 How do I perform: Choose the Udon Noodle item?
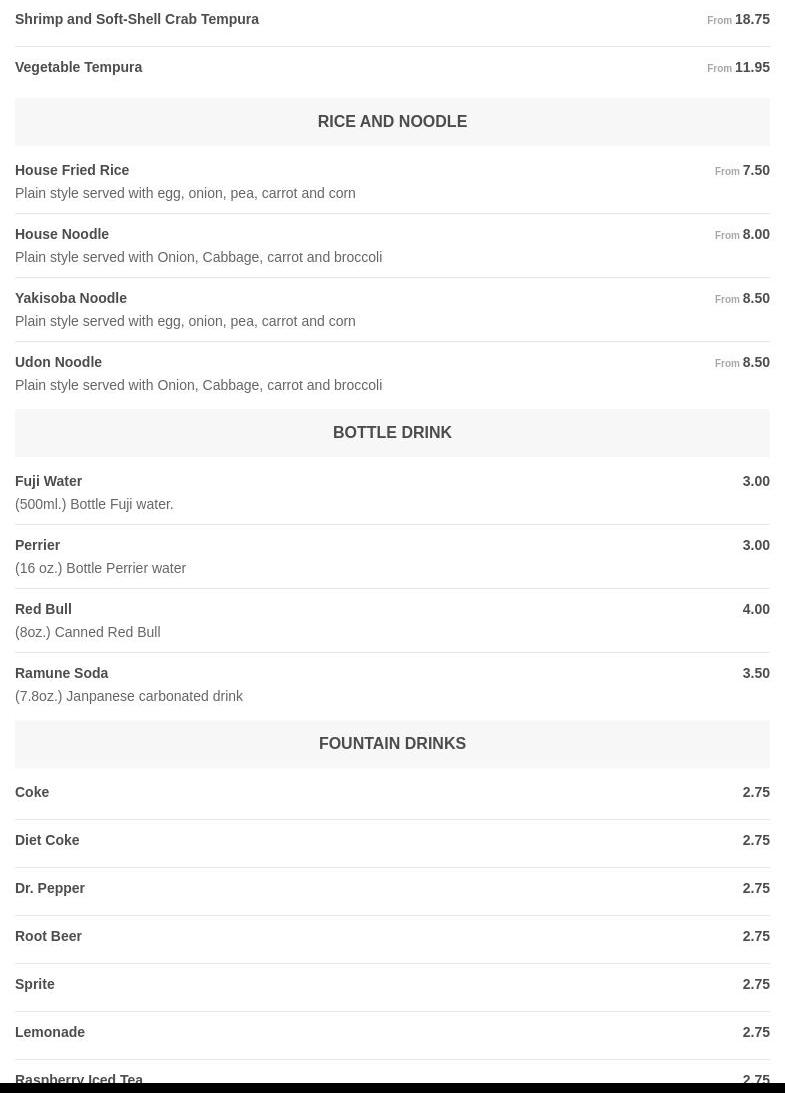point(58,362)
